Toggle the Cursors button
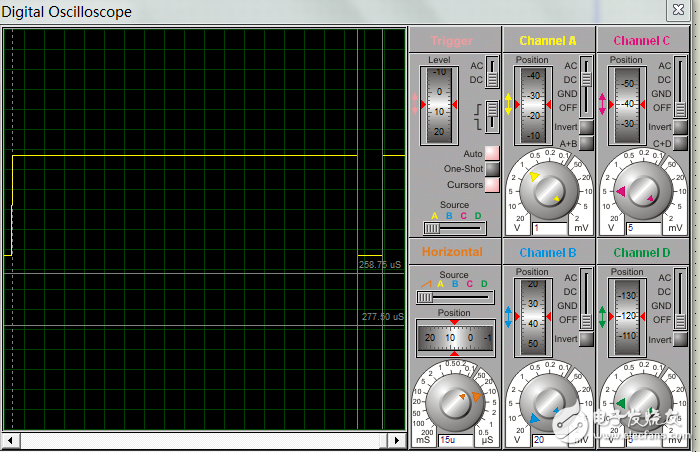Image resolution: width=700 pixels, height=452 pixels. click(x=492, y=185)
